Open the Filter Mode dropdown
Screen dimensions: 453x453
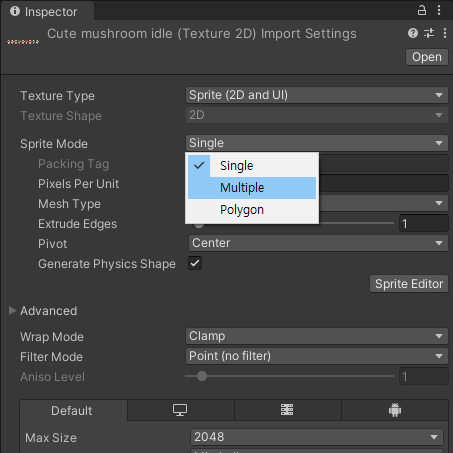[317, 356]
